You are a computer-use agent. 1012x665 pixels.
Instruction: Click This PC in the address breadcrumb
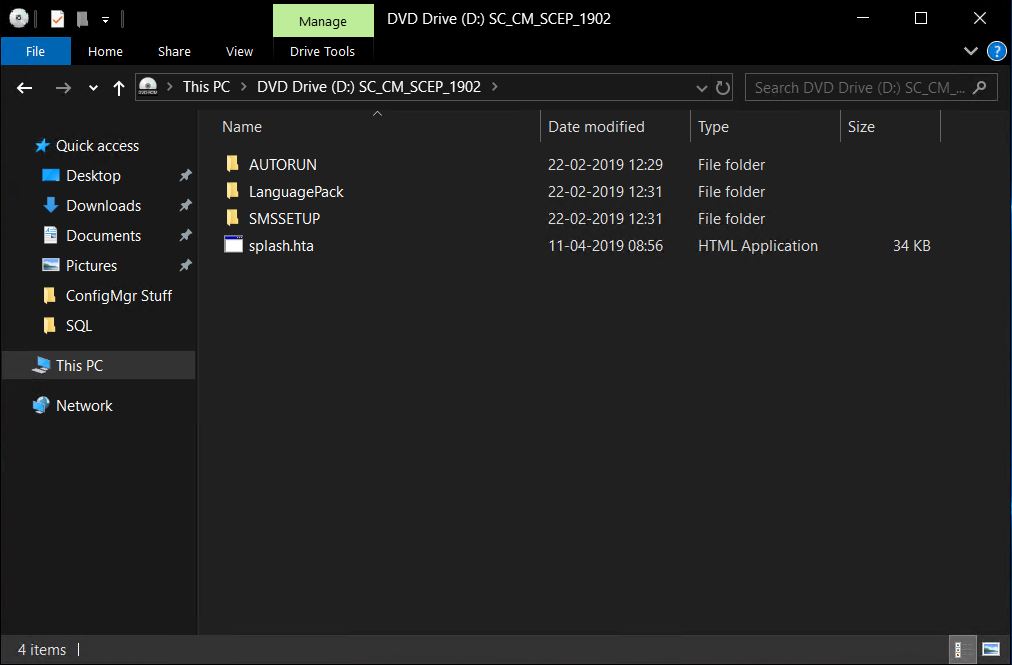206,87
